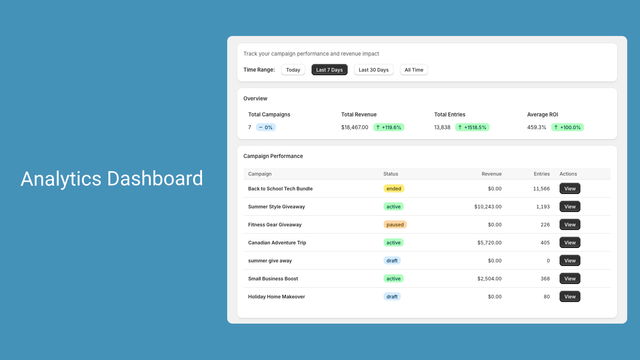Click Summer Style Giveaway's active badge
The height and width of the screenshot is (360, 640).
[x=393, y=207]
